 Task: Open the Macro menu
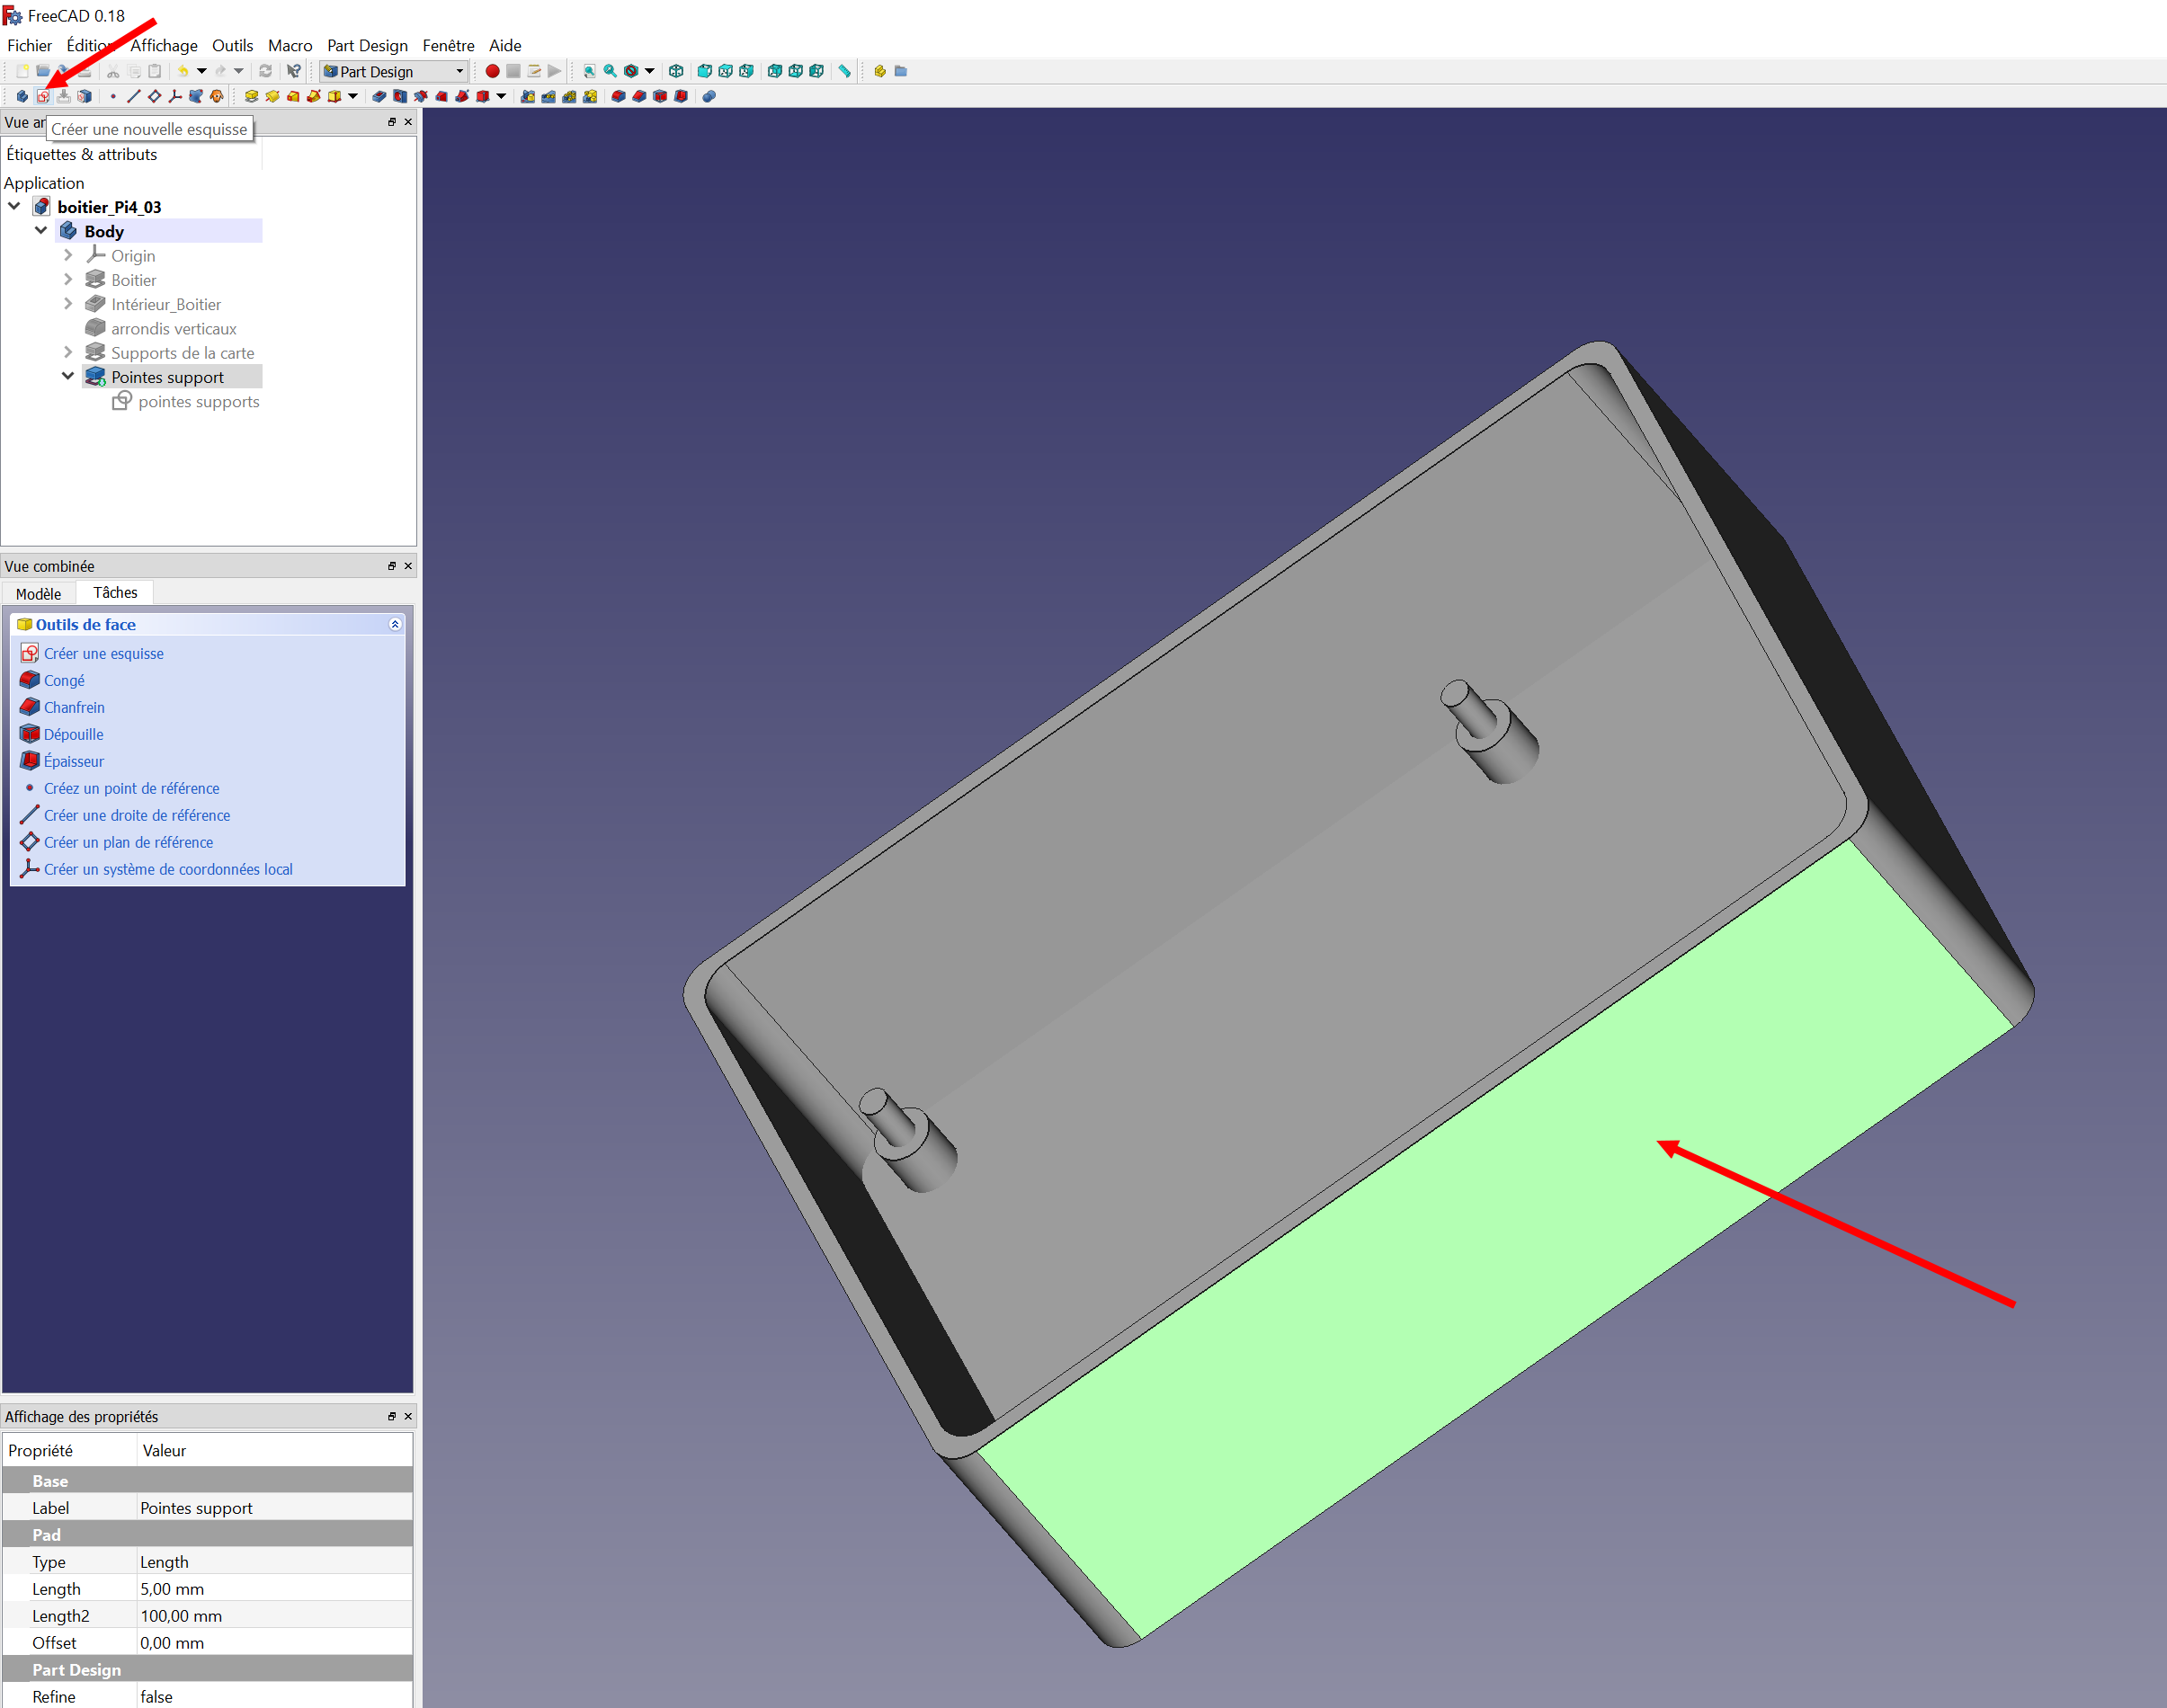(290, 45)
